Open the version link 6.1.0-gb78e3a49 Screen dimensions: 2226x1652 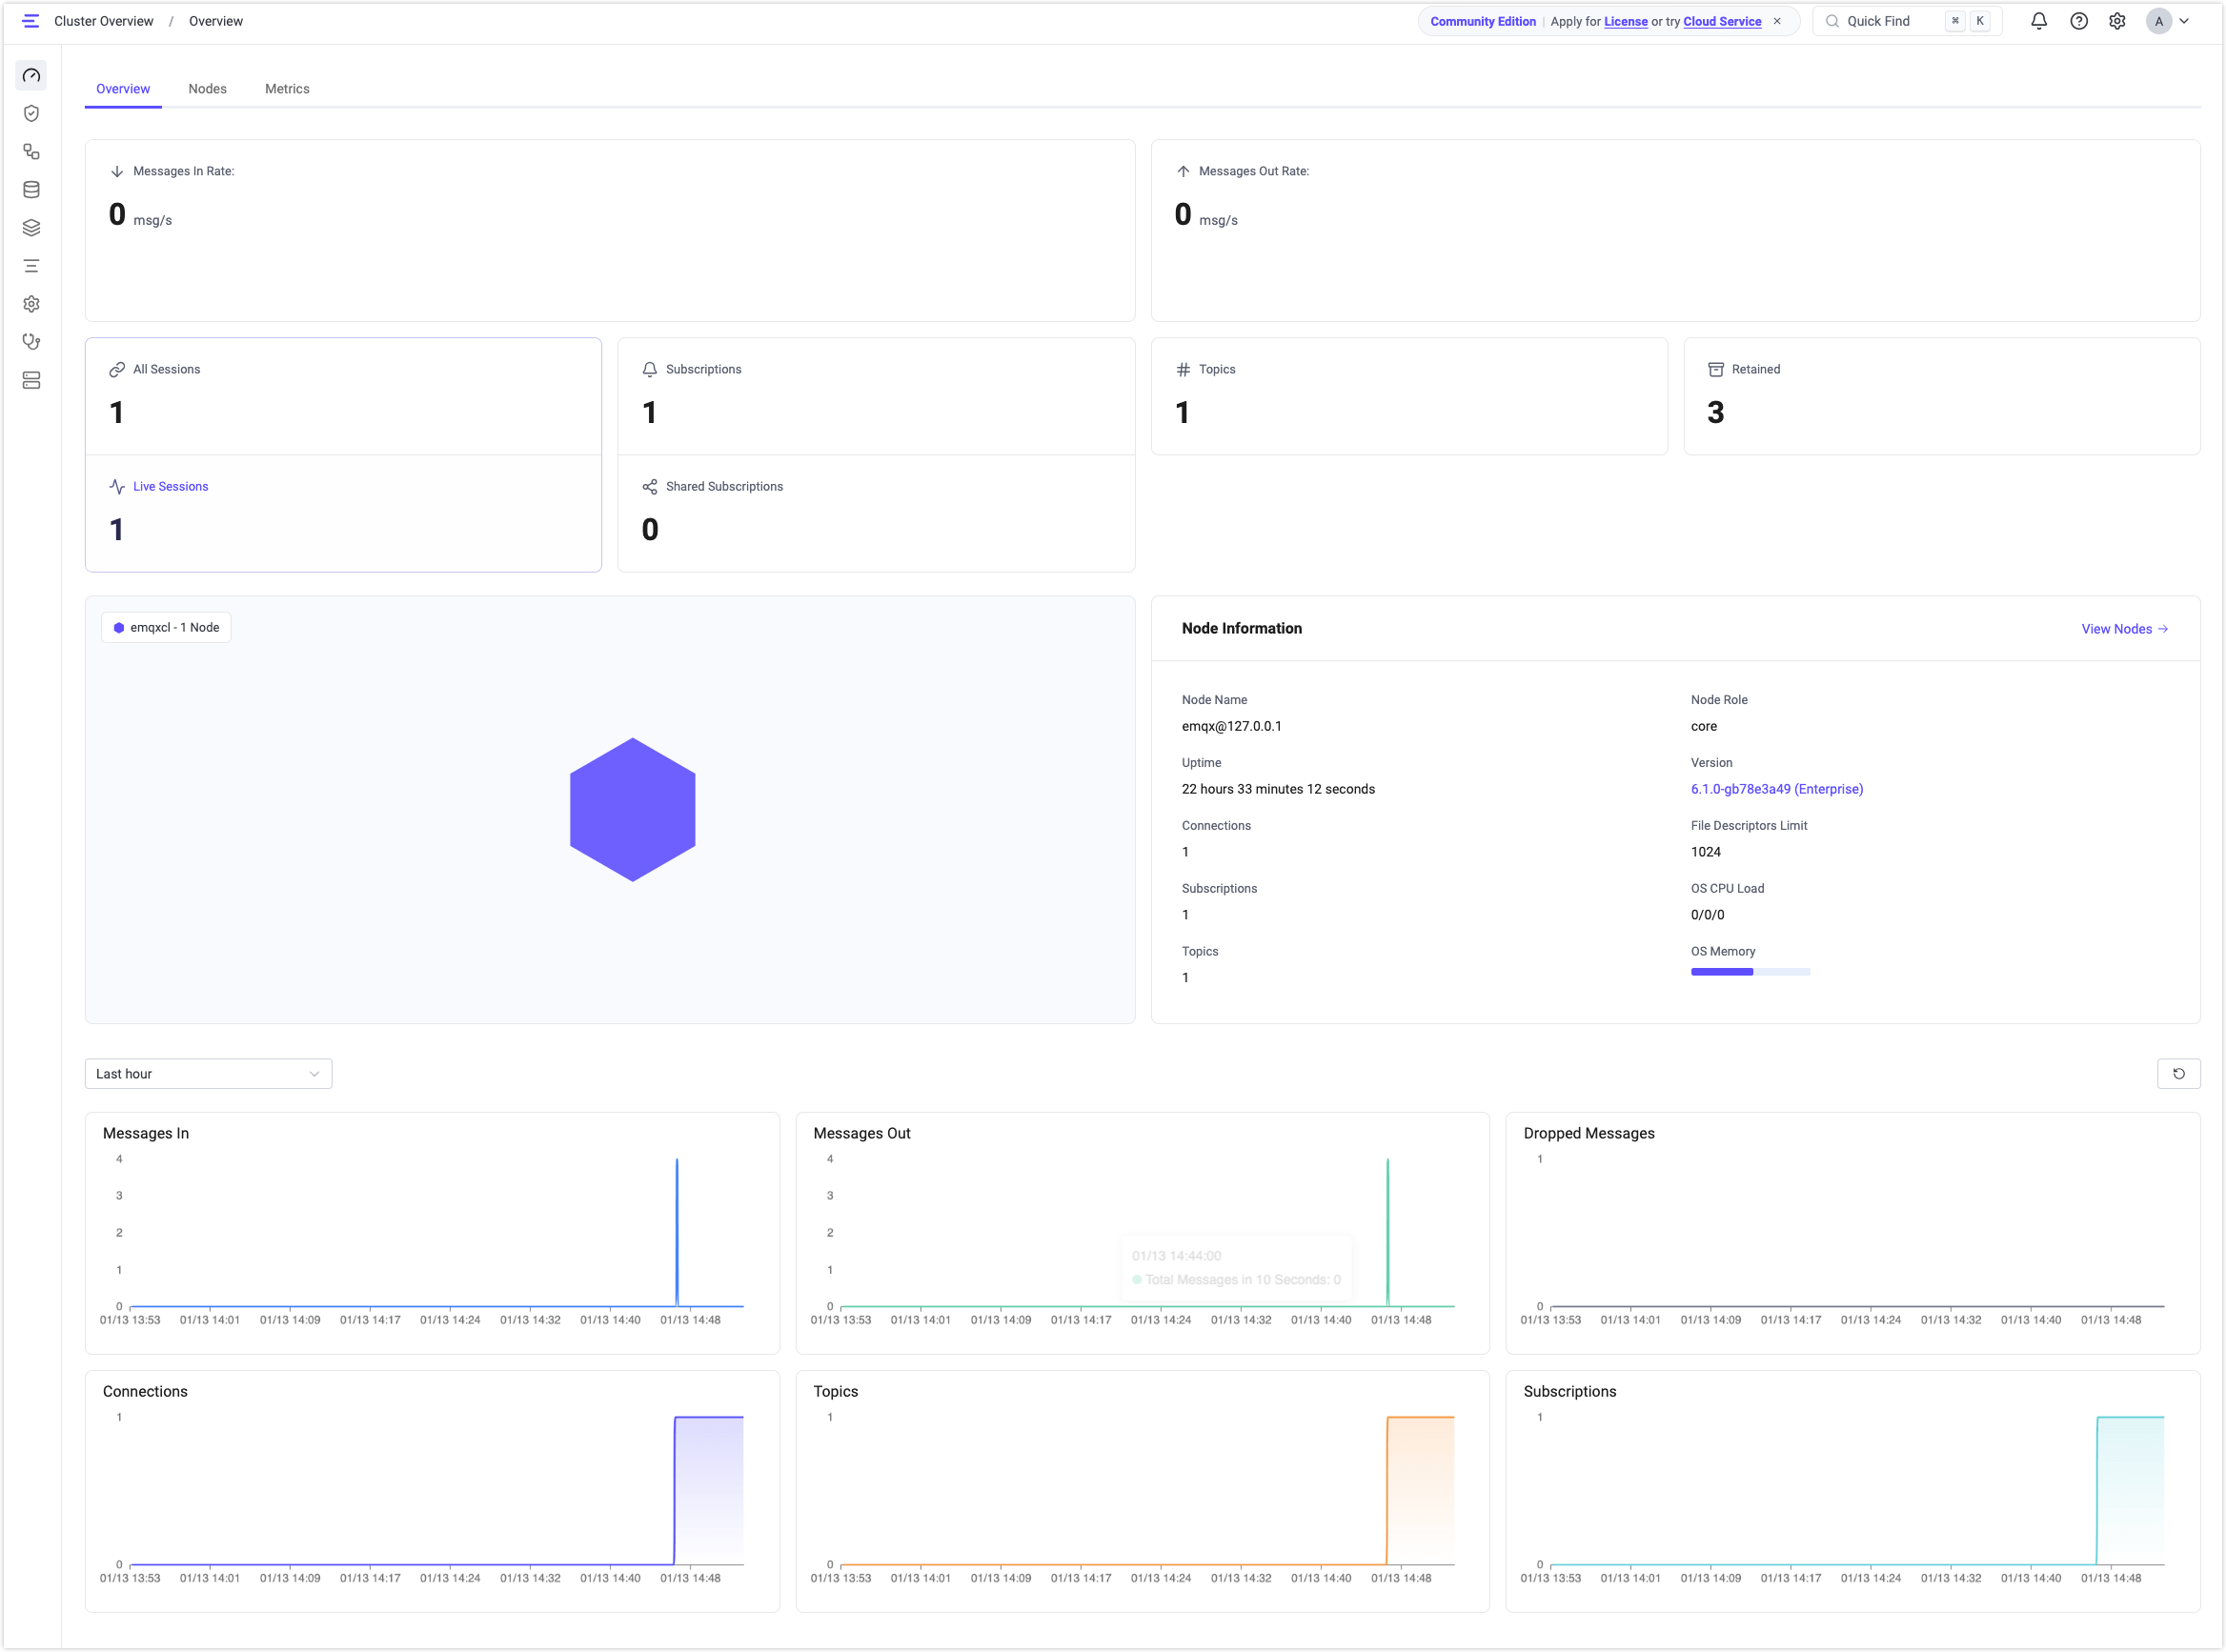point(1775,789)
